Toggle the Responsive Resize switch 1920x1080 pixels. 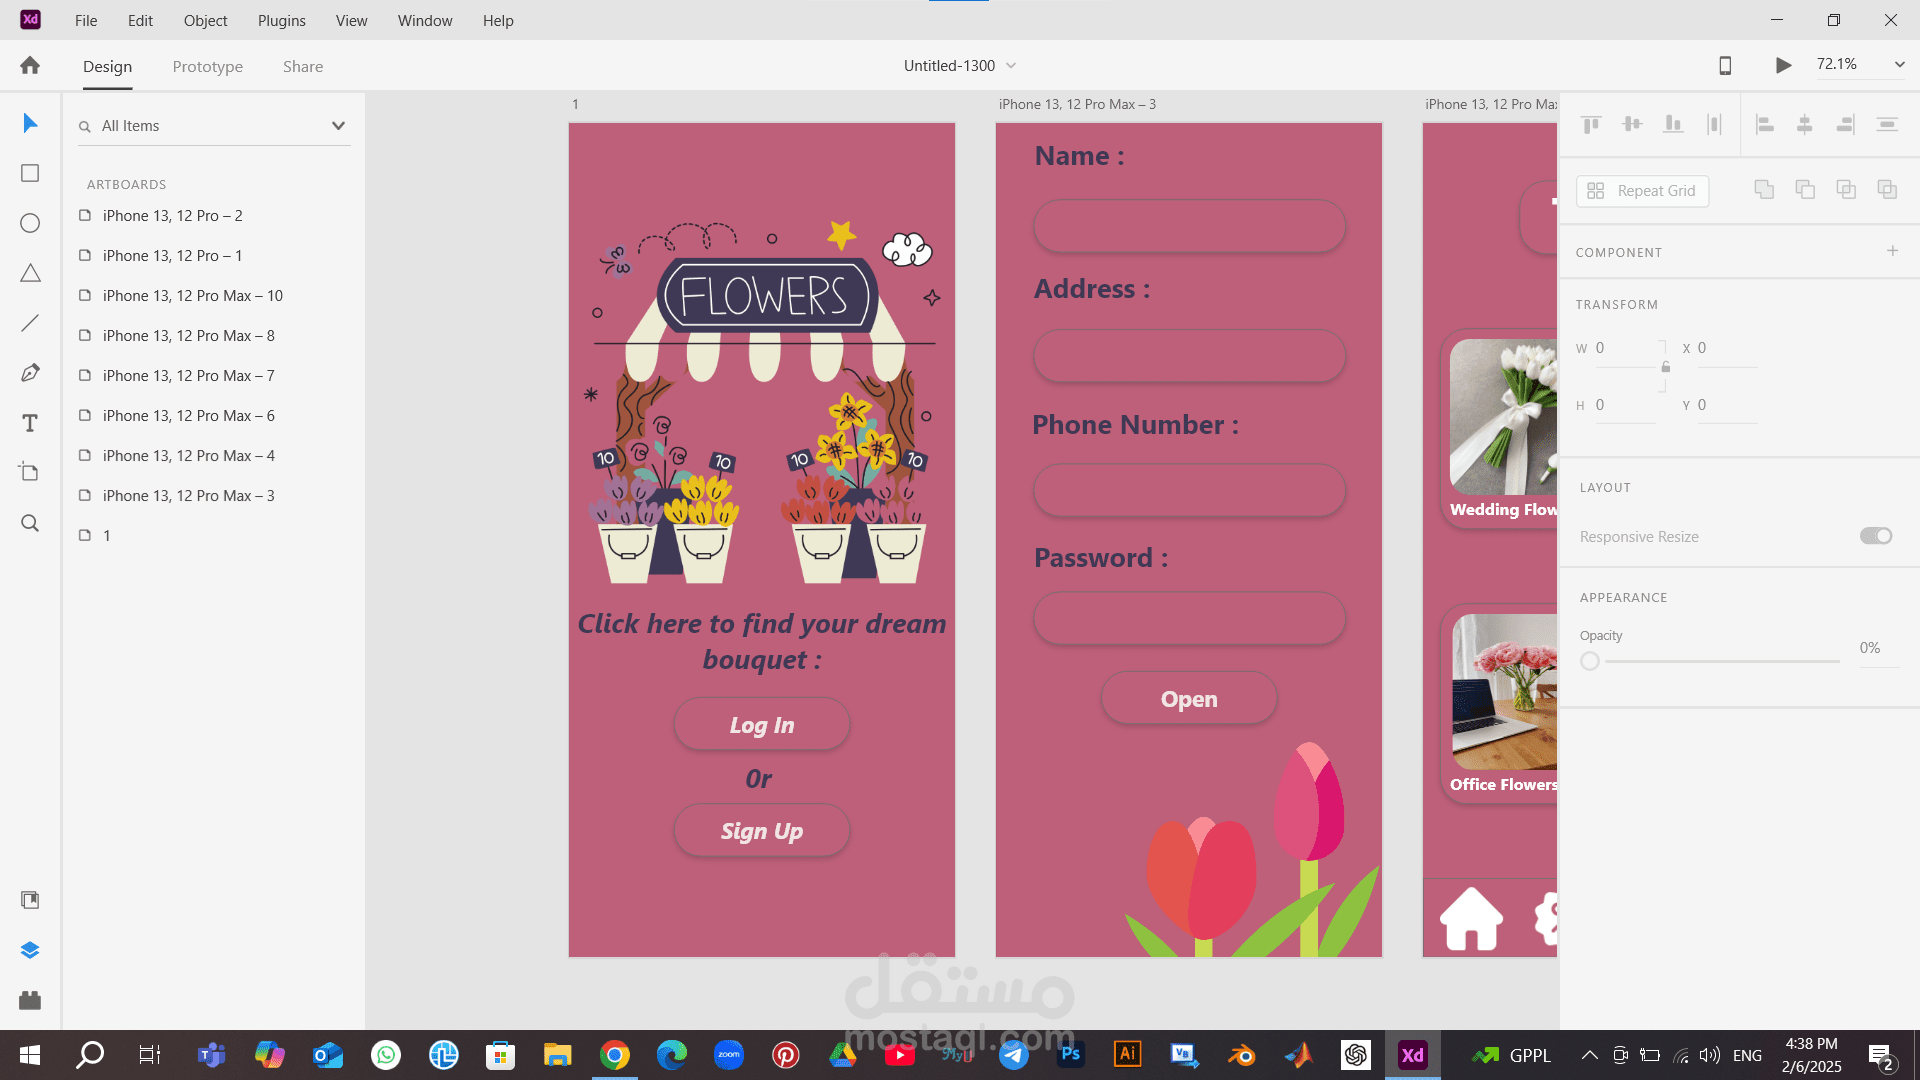[1876, 536]
